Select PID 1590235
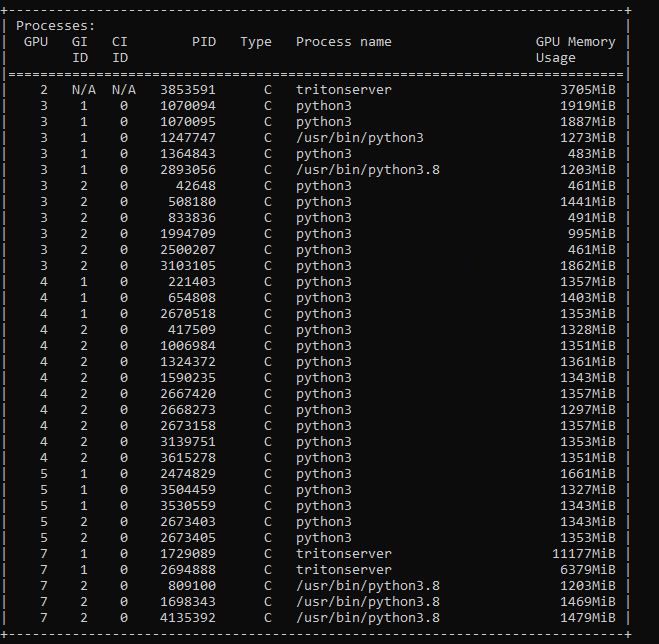659x644 pixels. click(x=188, y=377)
